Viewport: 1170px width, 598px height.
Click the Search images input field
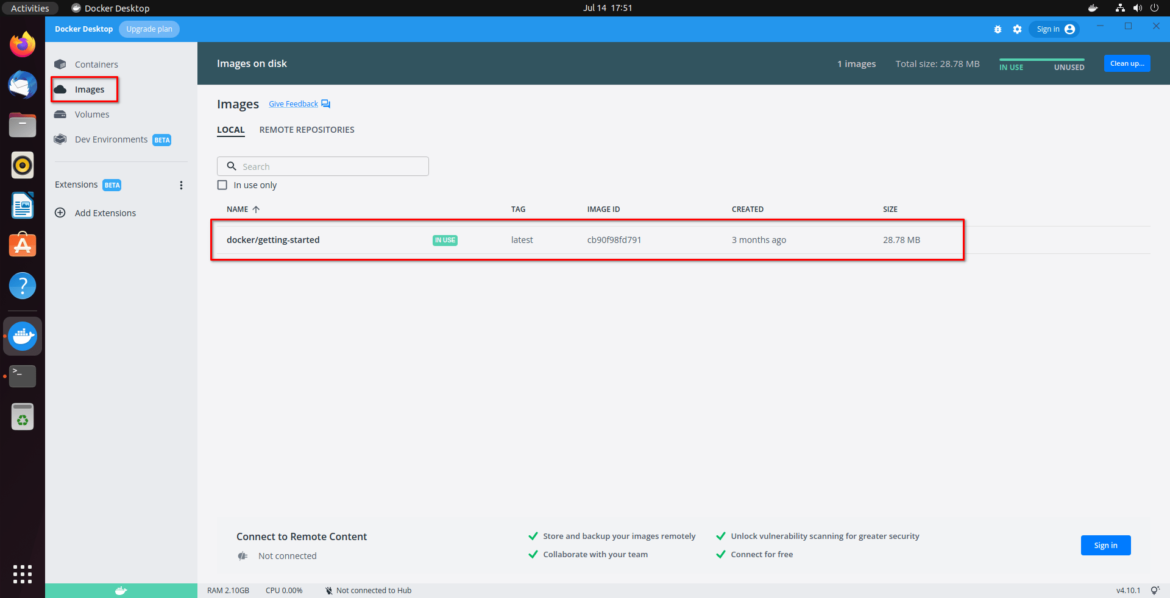click(x=322, y=165)
